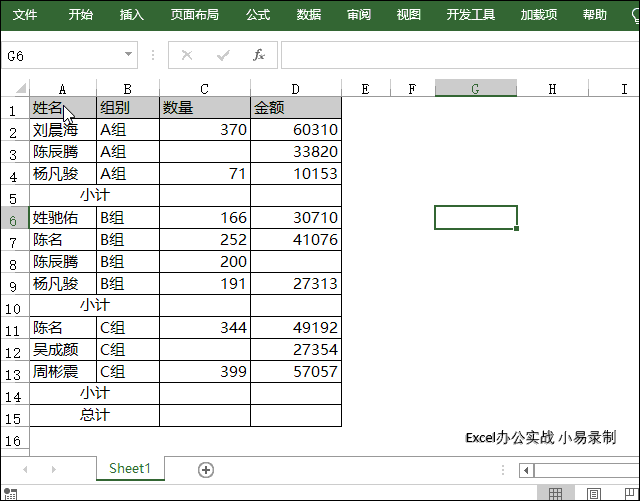The width and height of the screenshot is (640, 501).
Task: Open the 审阅 tab
Action: coord(359,15)
